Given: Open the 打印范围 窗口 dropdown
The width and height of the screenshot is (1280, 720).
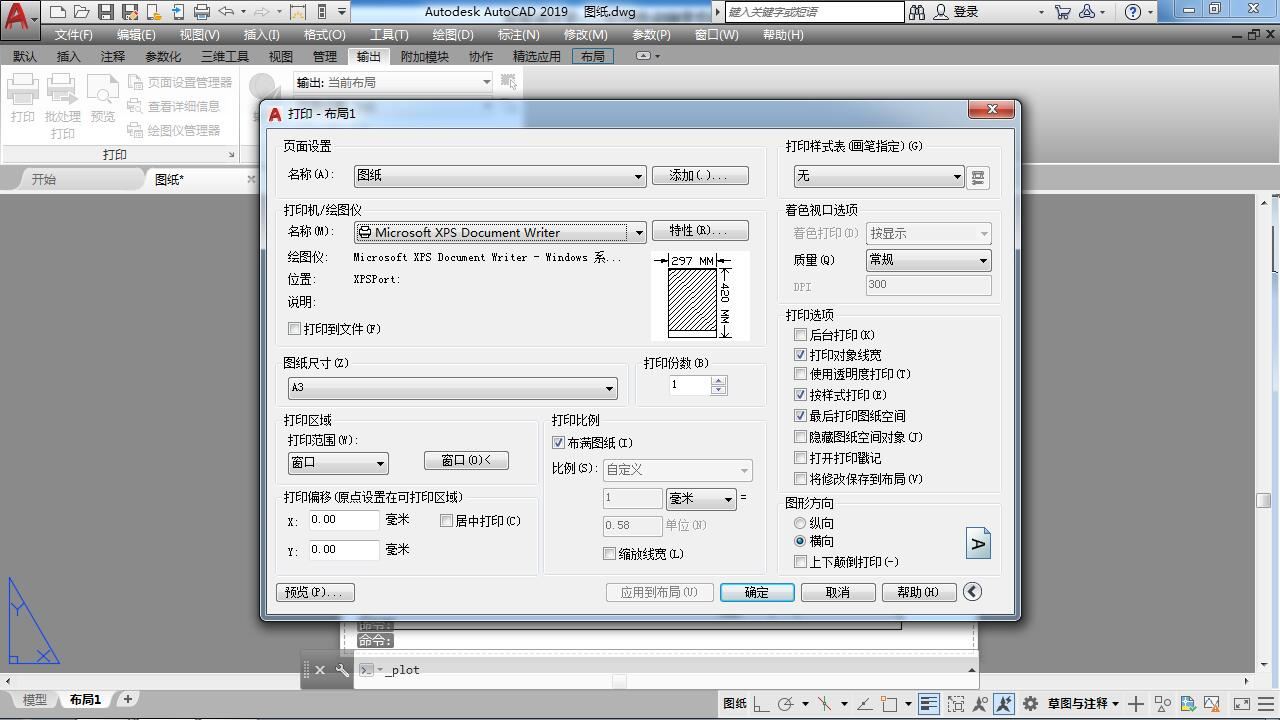Looking at the screenshot, I should pos(338,463).
